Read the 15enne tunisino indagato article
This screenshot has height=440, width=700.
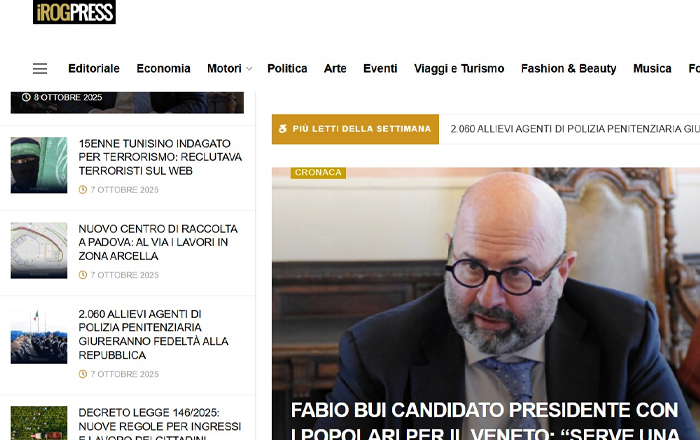pyautogui.click(x=160, y=157)
